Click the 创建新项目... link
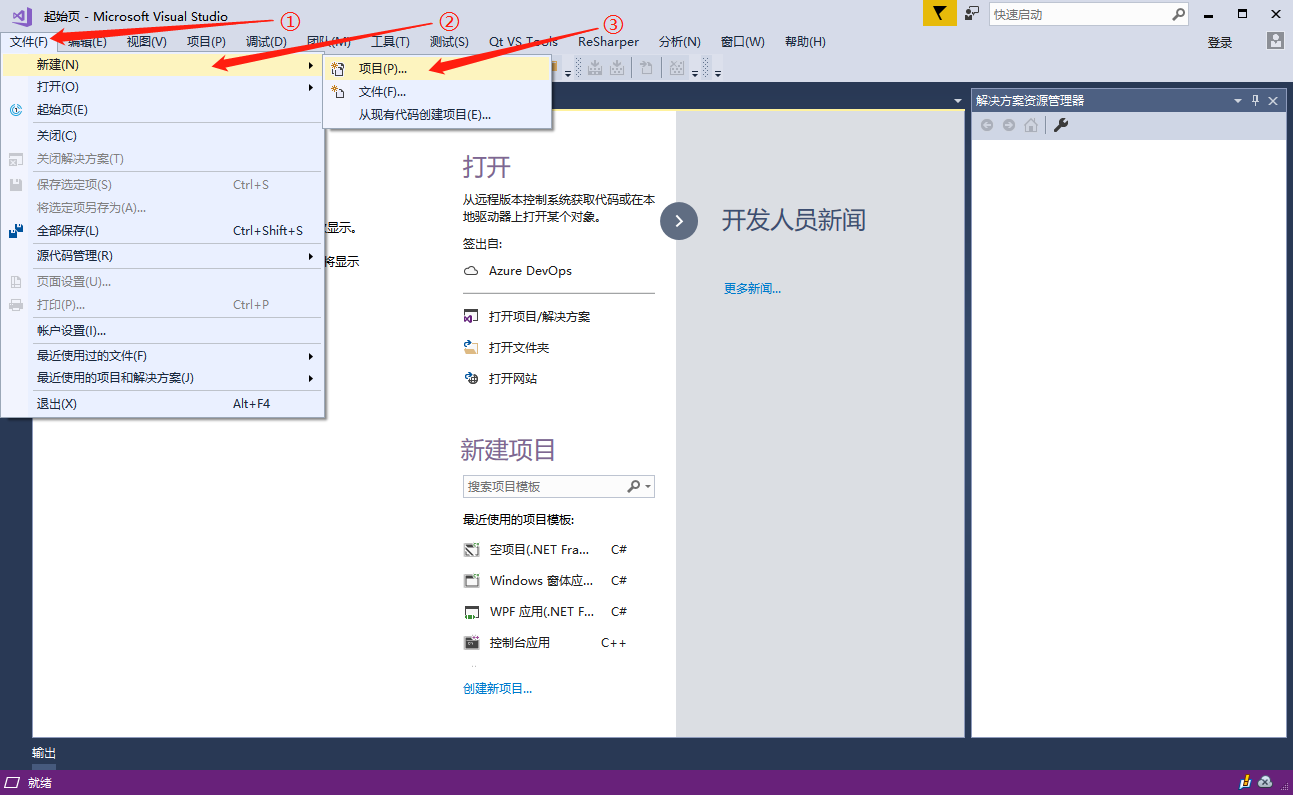 pos(497,688)
